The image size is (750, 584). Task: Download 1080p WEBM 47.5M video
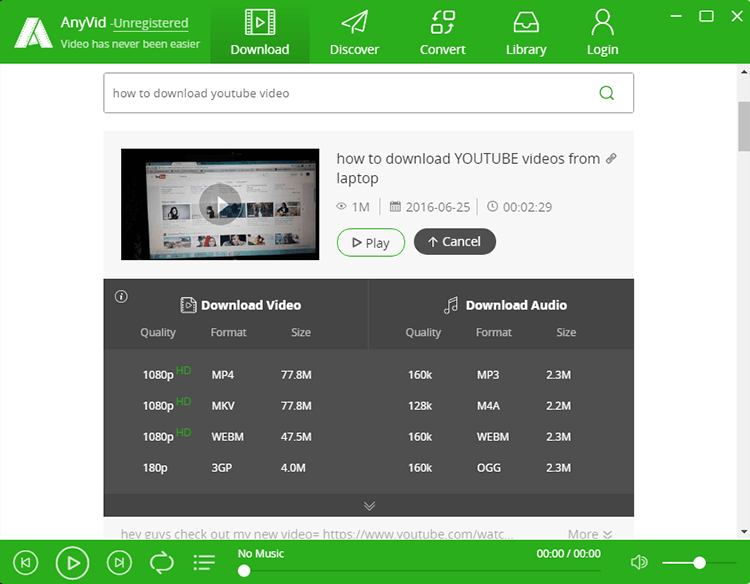(x=227, y=437)
